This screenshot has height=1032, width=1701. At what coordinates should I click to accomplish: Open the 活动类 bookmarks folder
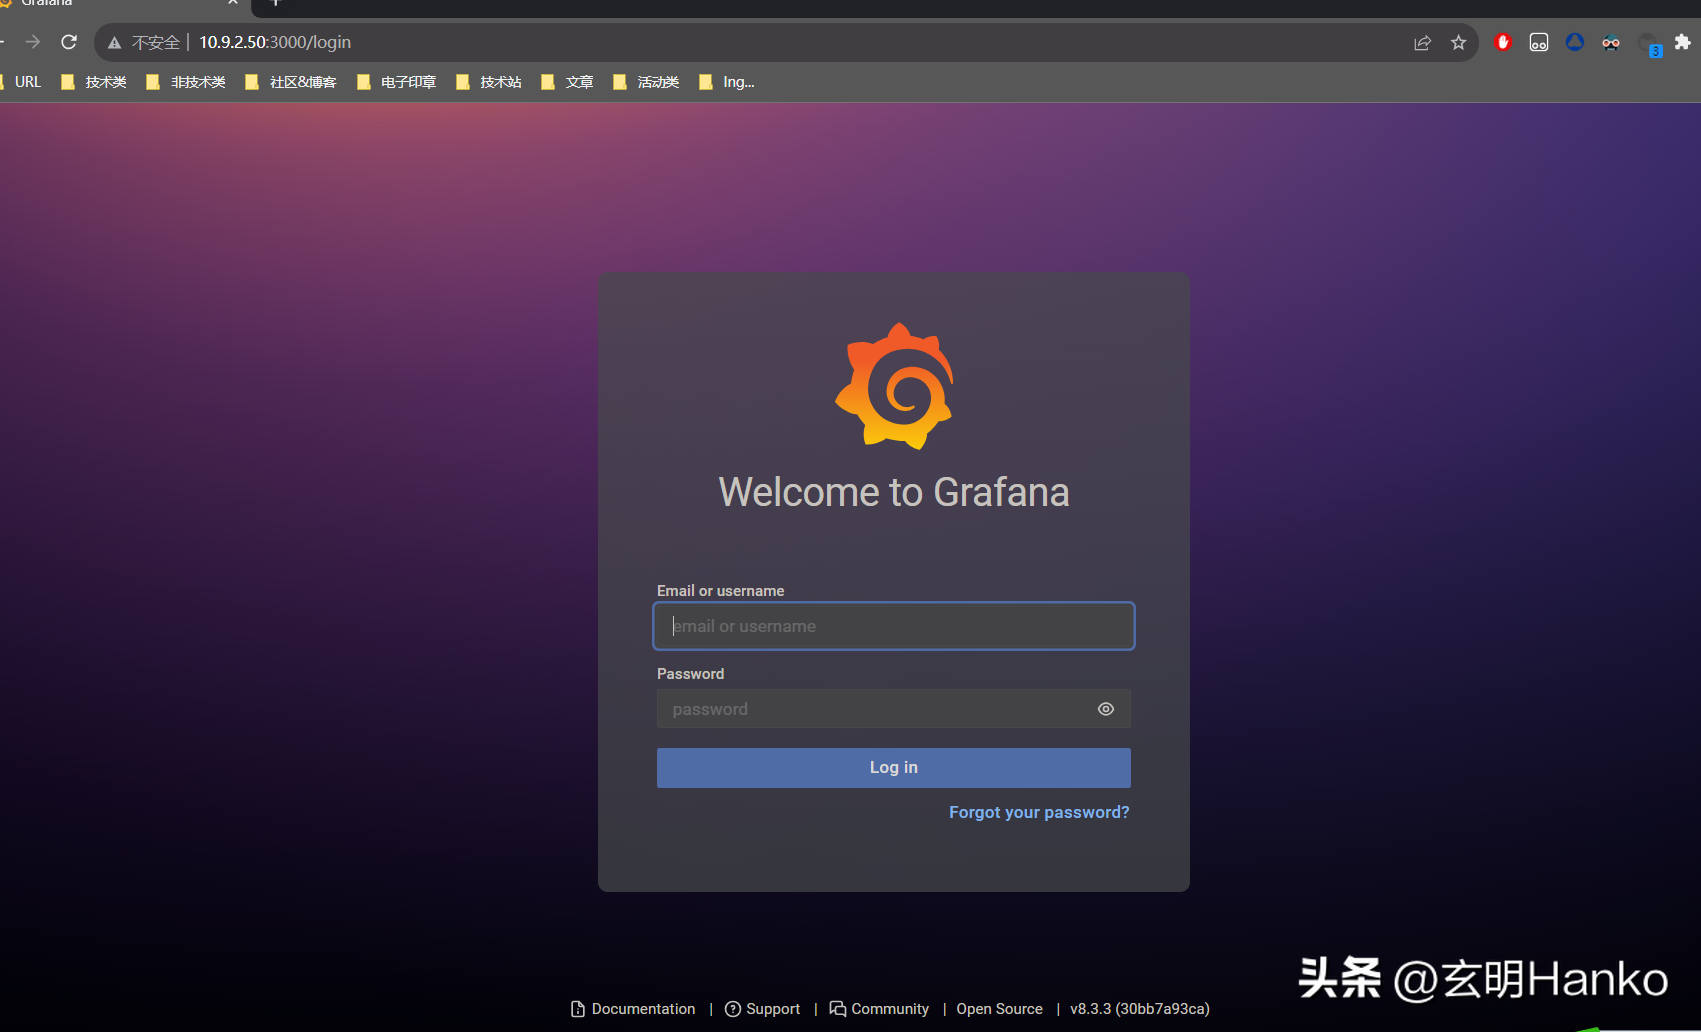(x=646, y=82)
